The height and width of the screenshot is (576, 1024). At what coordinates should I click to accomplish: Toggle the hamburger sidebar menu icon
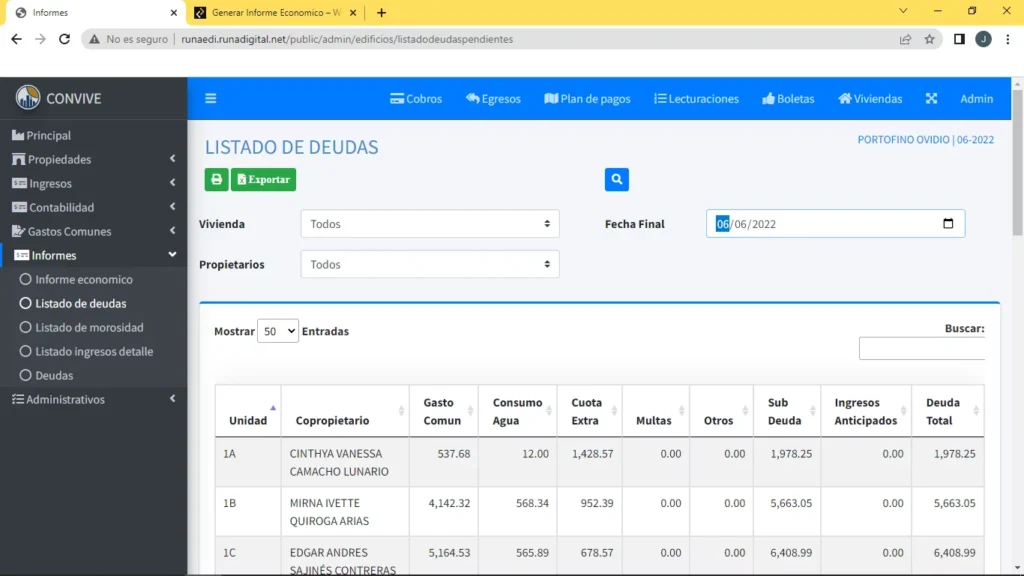click(x=211, y=99)
